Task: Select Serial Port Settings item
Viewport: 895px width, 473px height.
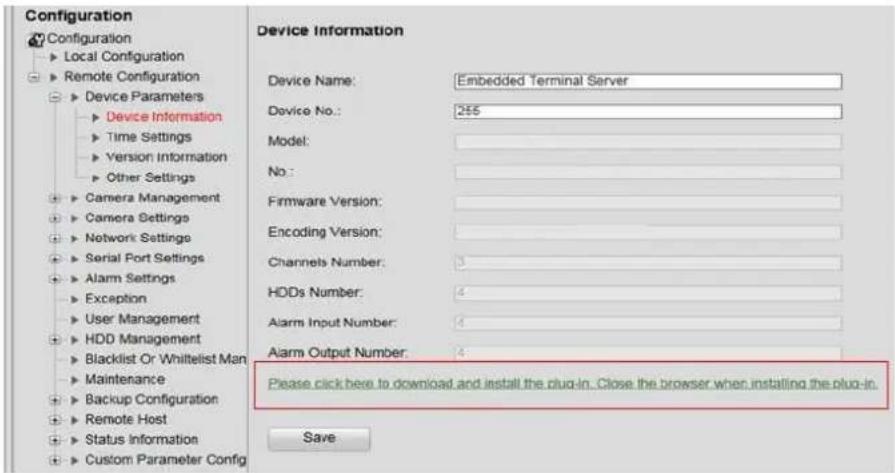Action: pyautogui.click(x=144, y=258)
